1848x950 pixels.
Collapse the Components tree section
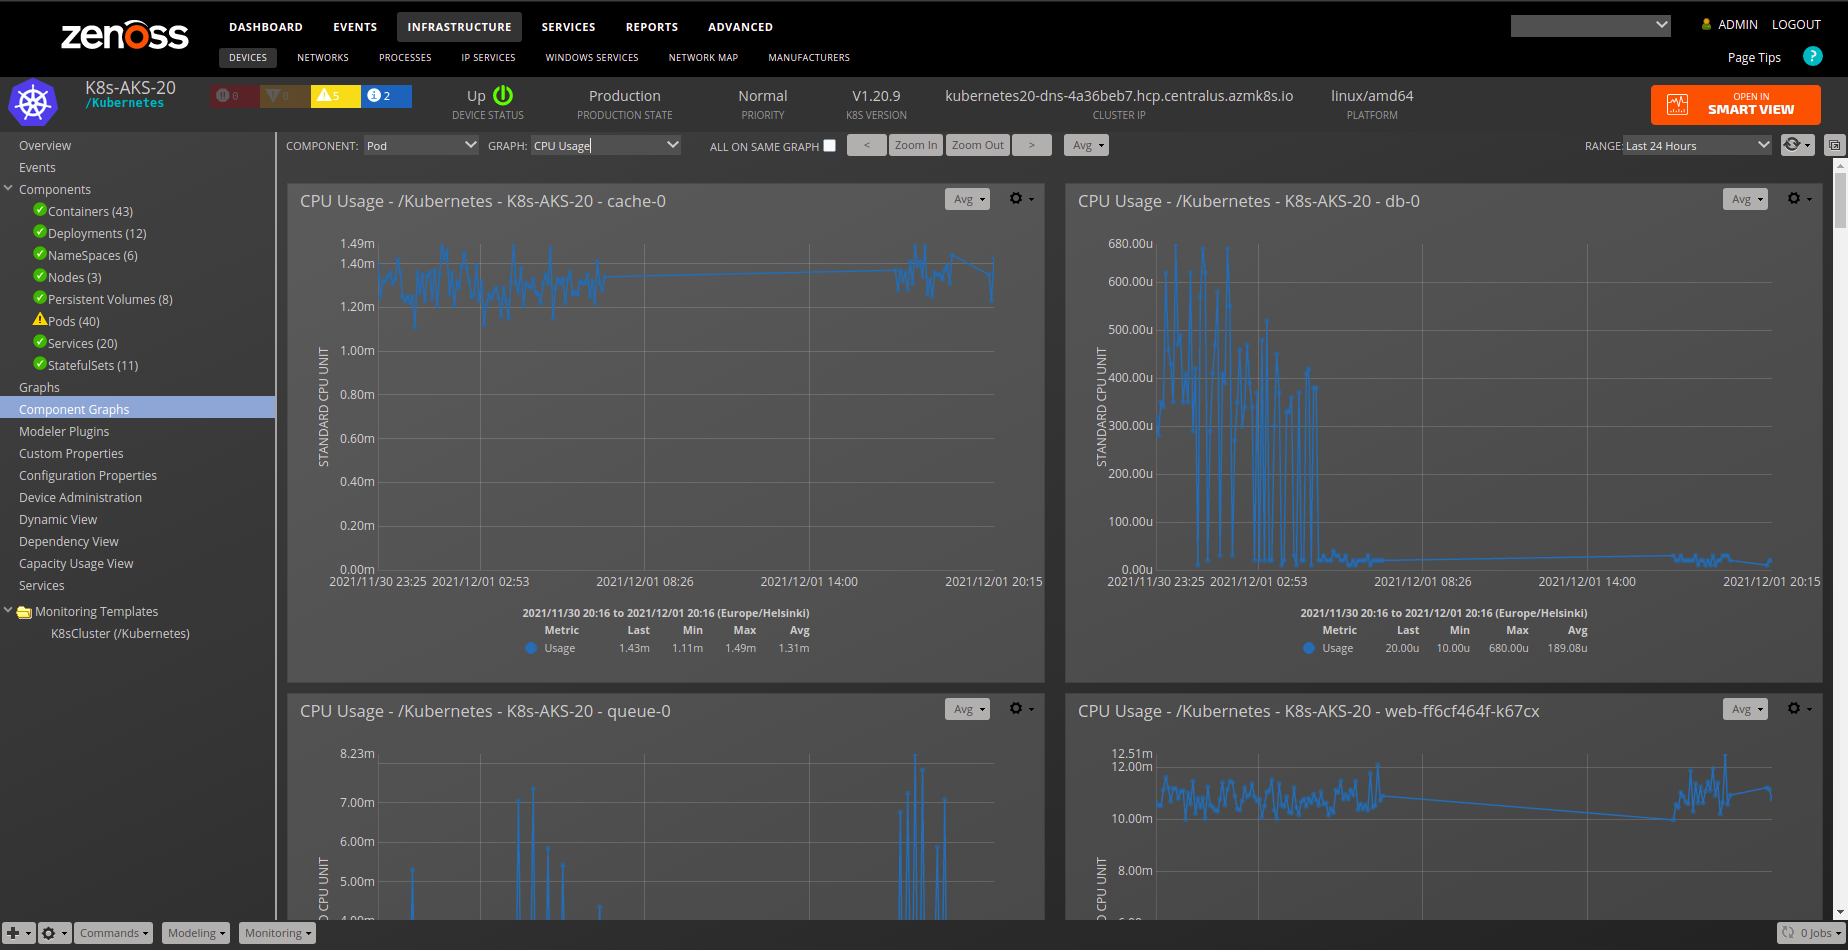tap(8, 188)
